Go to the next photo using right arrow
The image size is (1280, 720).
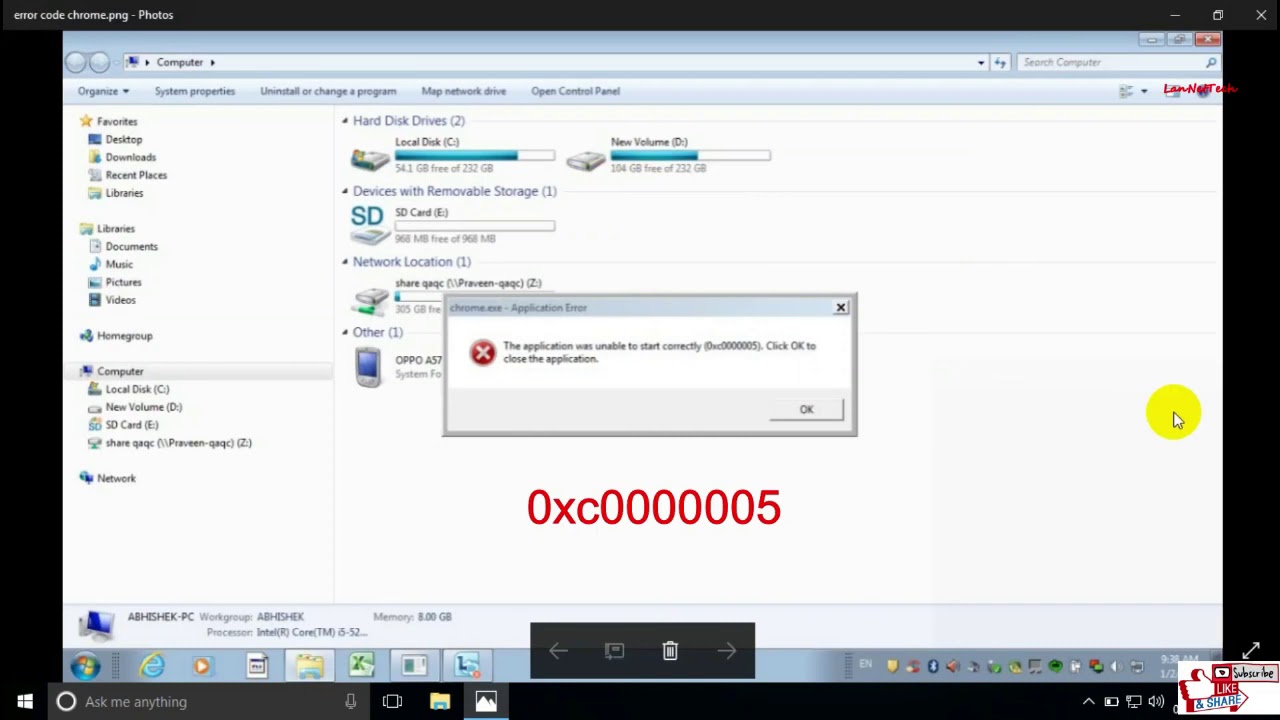point(727,651)
